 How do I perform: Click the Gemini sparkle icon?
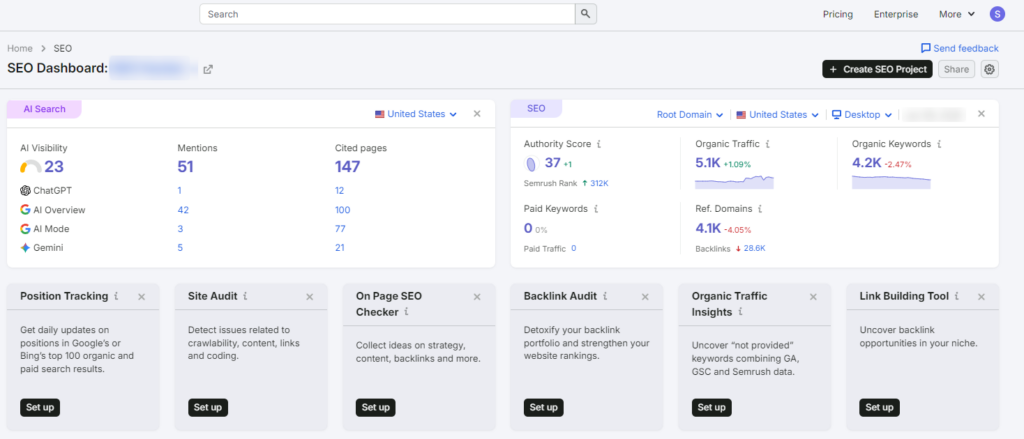point(25,248)
